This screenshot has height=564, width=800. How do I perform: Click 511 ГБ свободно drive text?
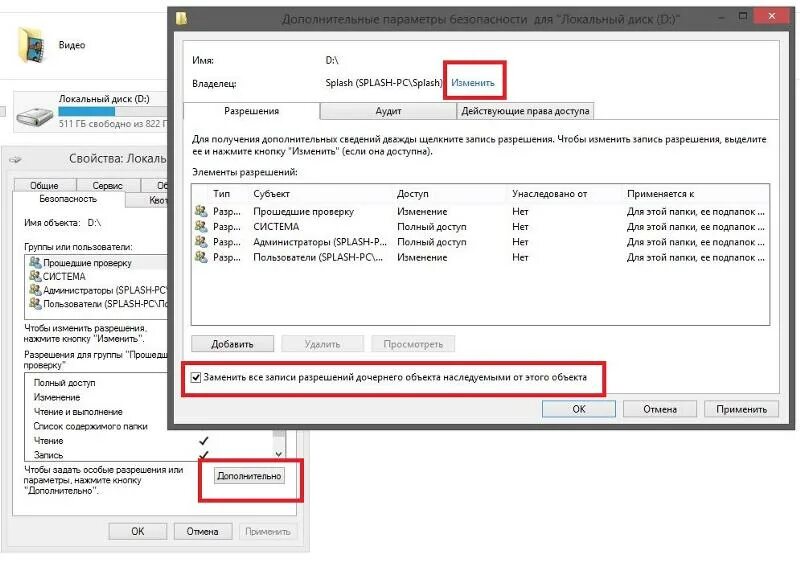[x=113, y=124]
